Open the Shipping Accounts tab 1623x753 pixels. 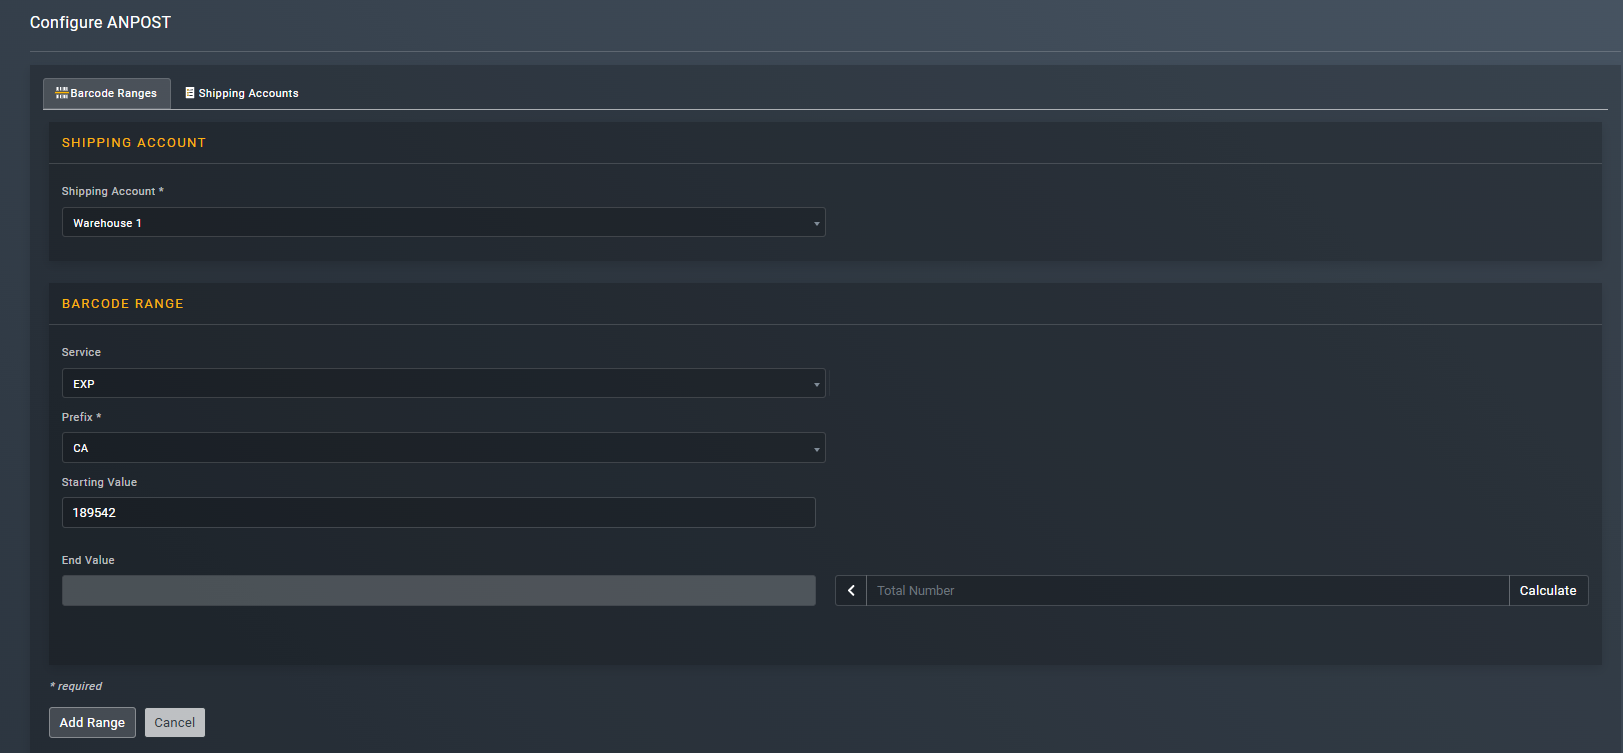coord(242,93)
